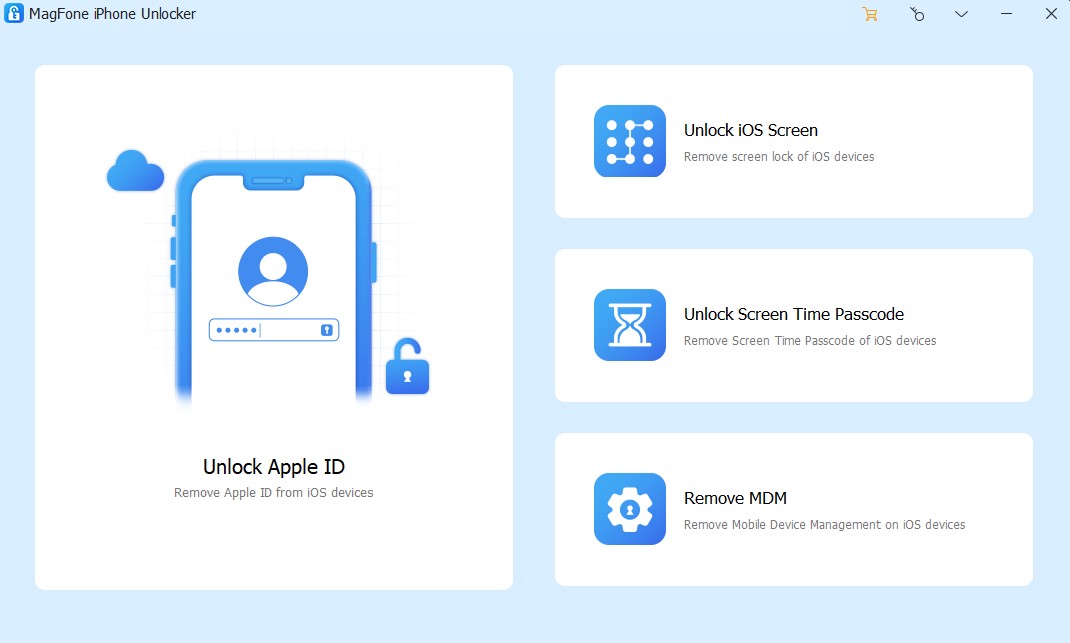
Task: Click the open padlock icon beside phone
Action: pos(407,367)
